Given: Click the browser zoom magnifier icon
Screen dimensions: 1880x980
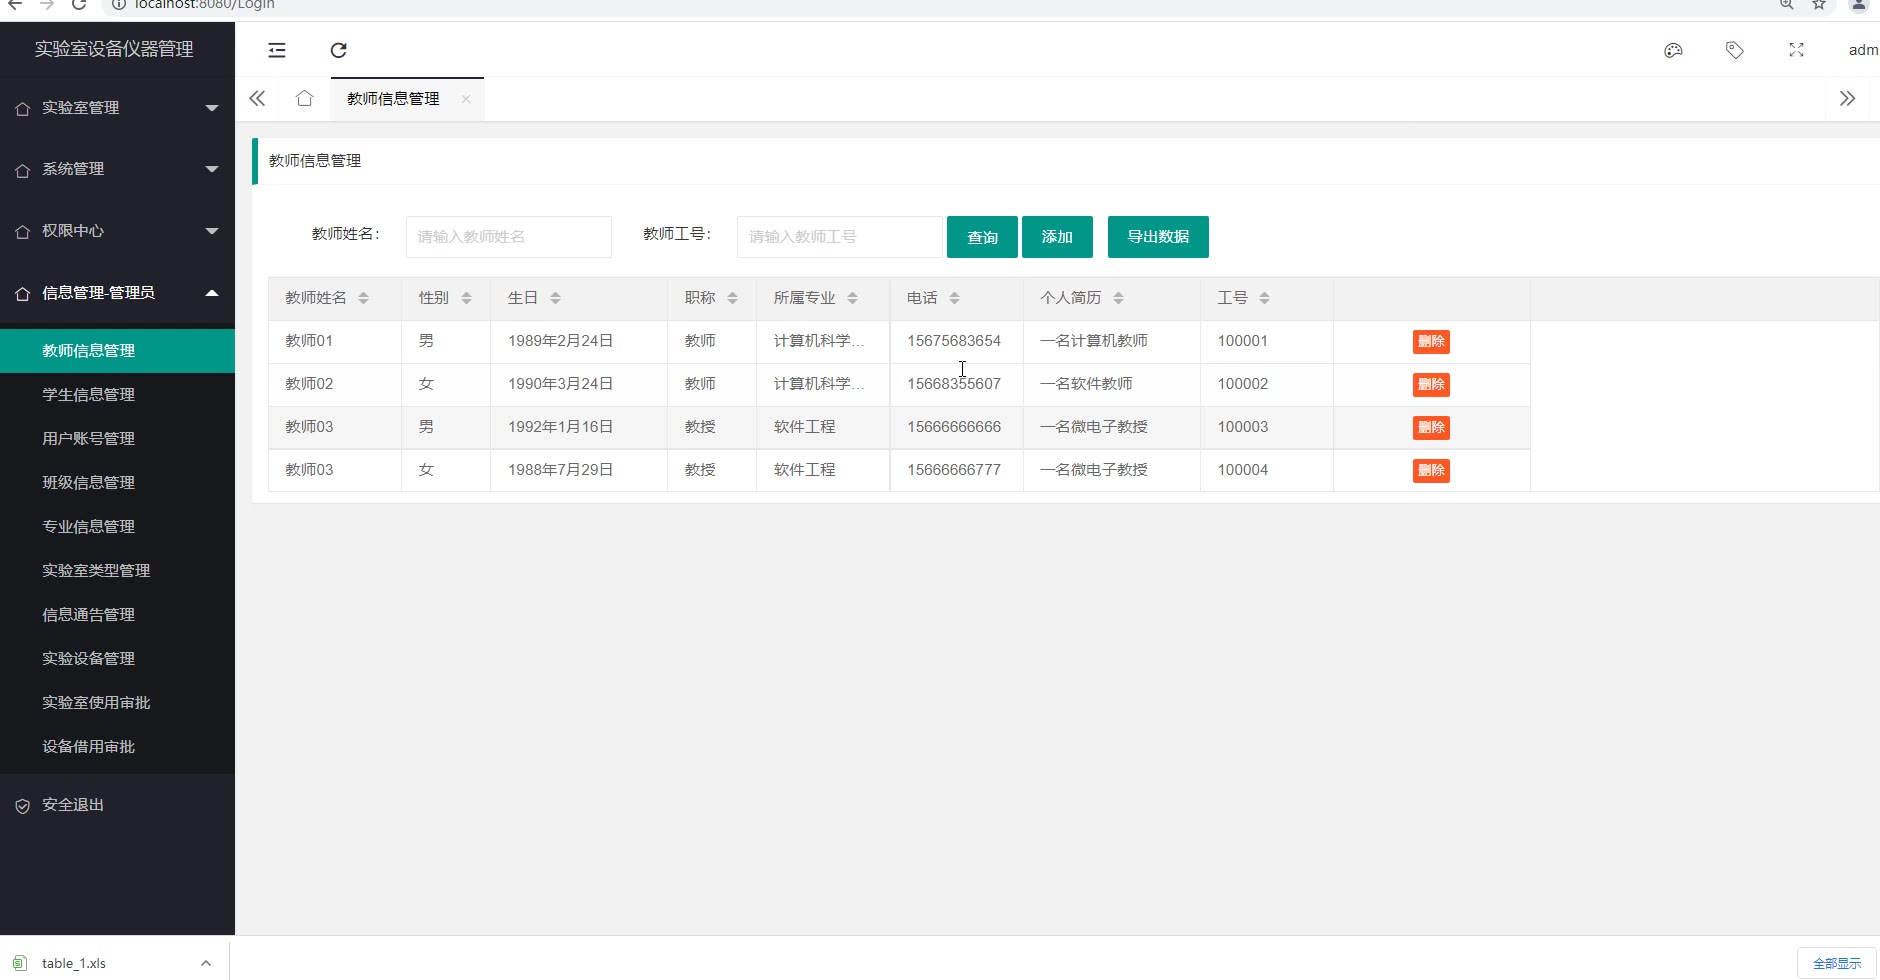Looking at the screenshot, I should (1787, 4).
